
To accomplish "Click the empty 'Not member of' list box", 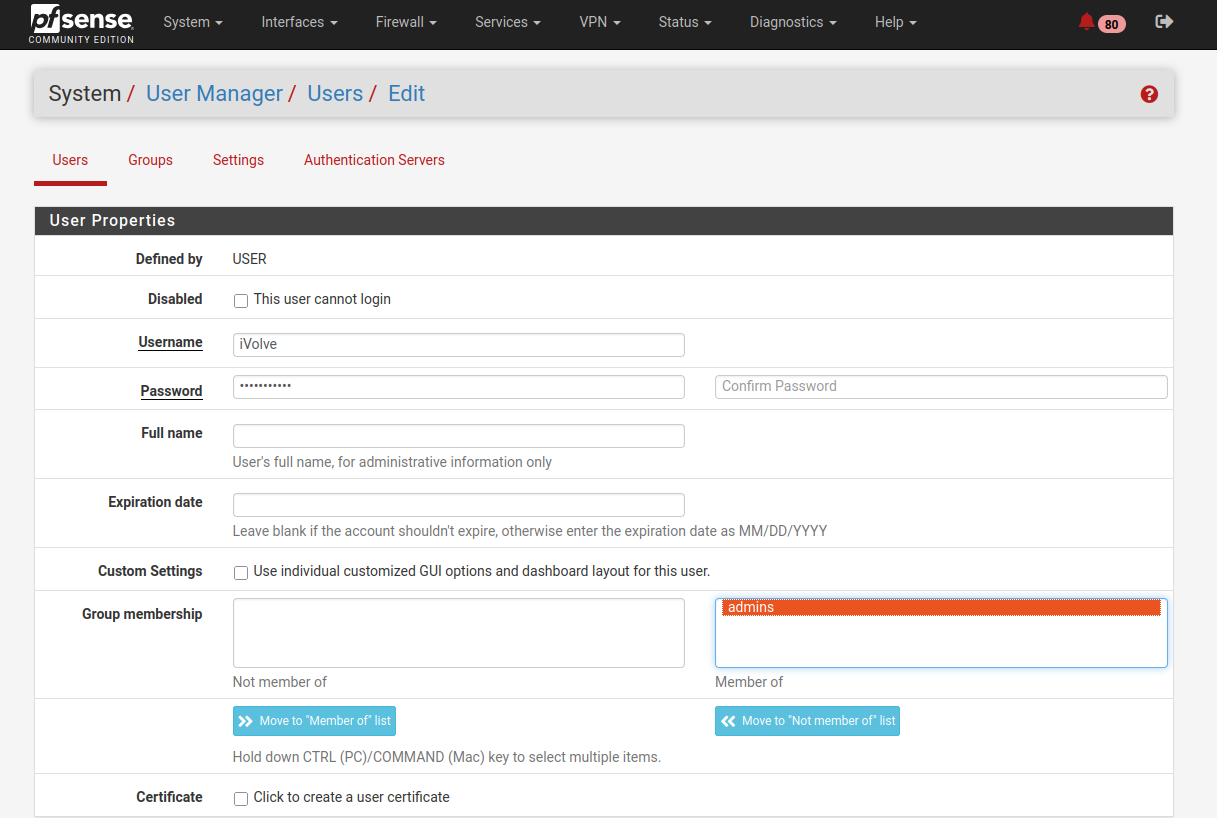I will click(459, 633).
